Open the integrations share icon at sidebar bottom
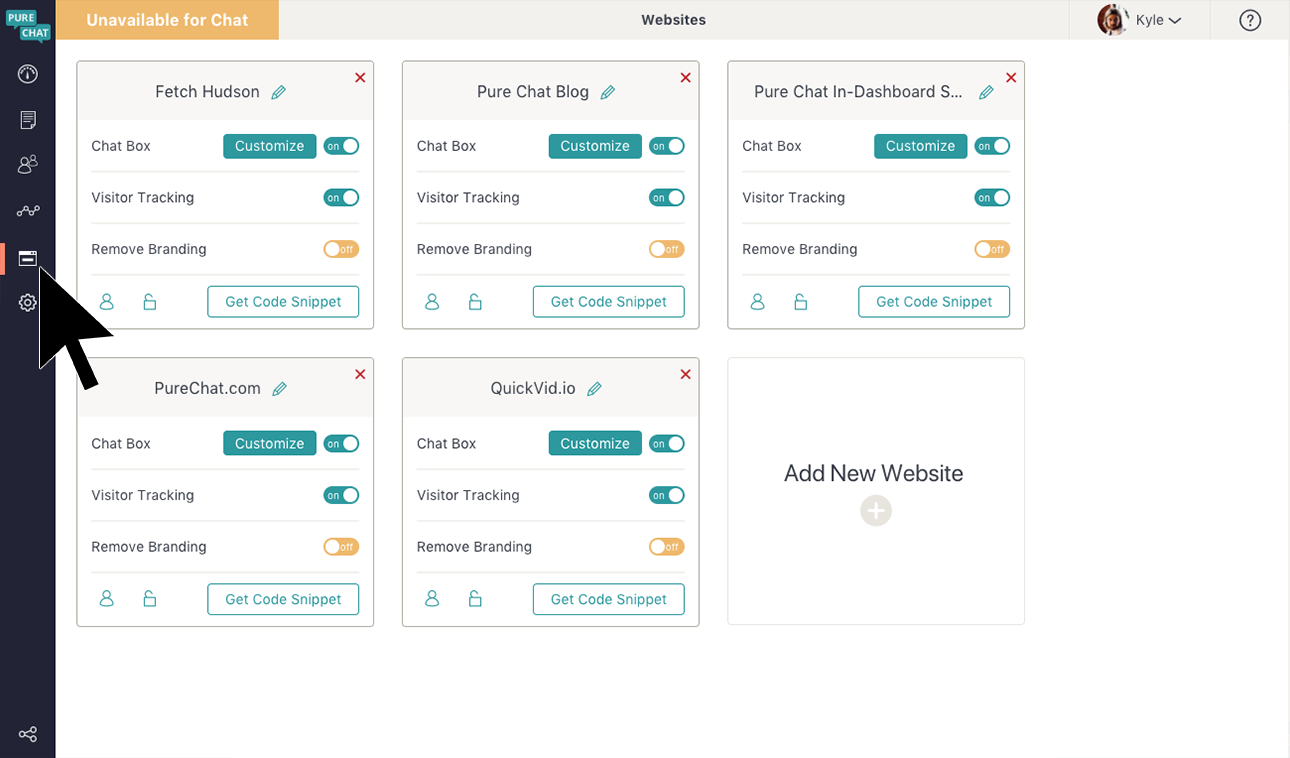 28,735
